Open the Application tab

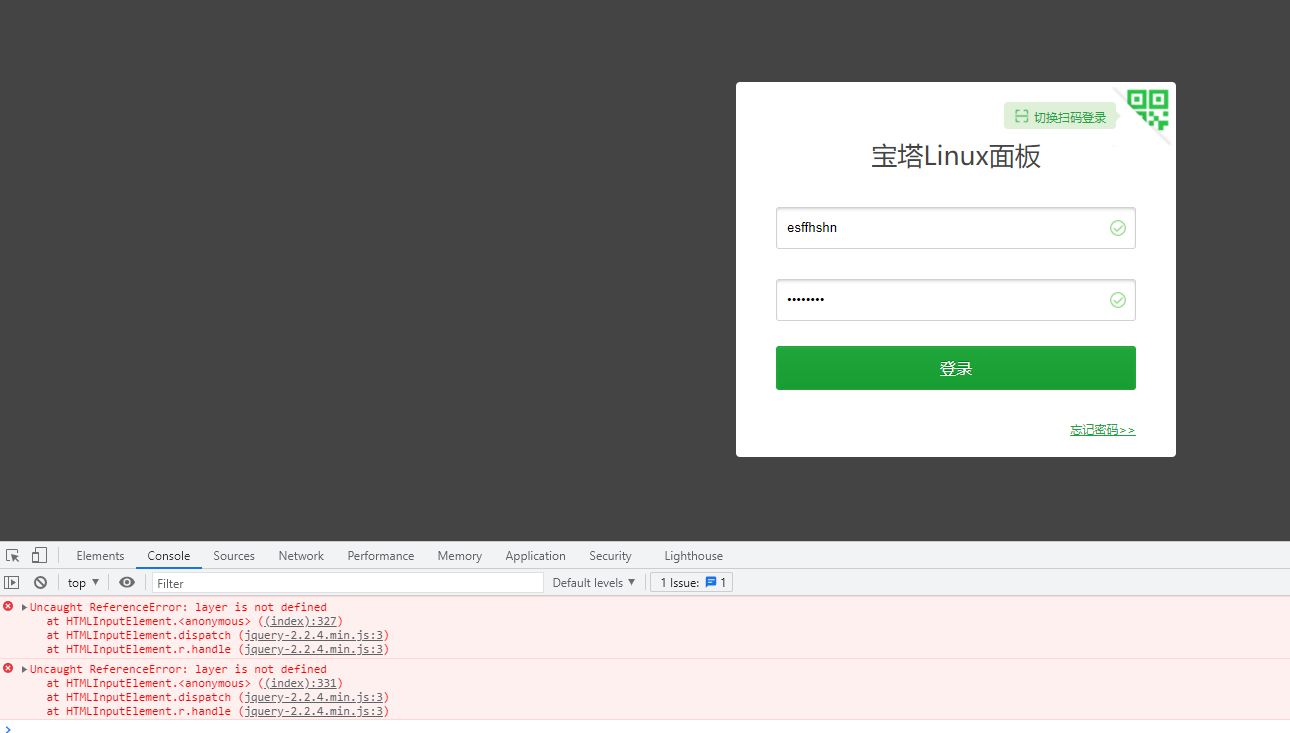click(536, 556)
